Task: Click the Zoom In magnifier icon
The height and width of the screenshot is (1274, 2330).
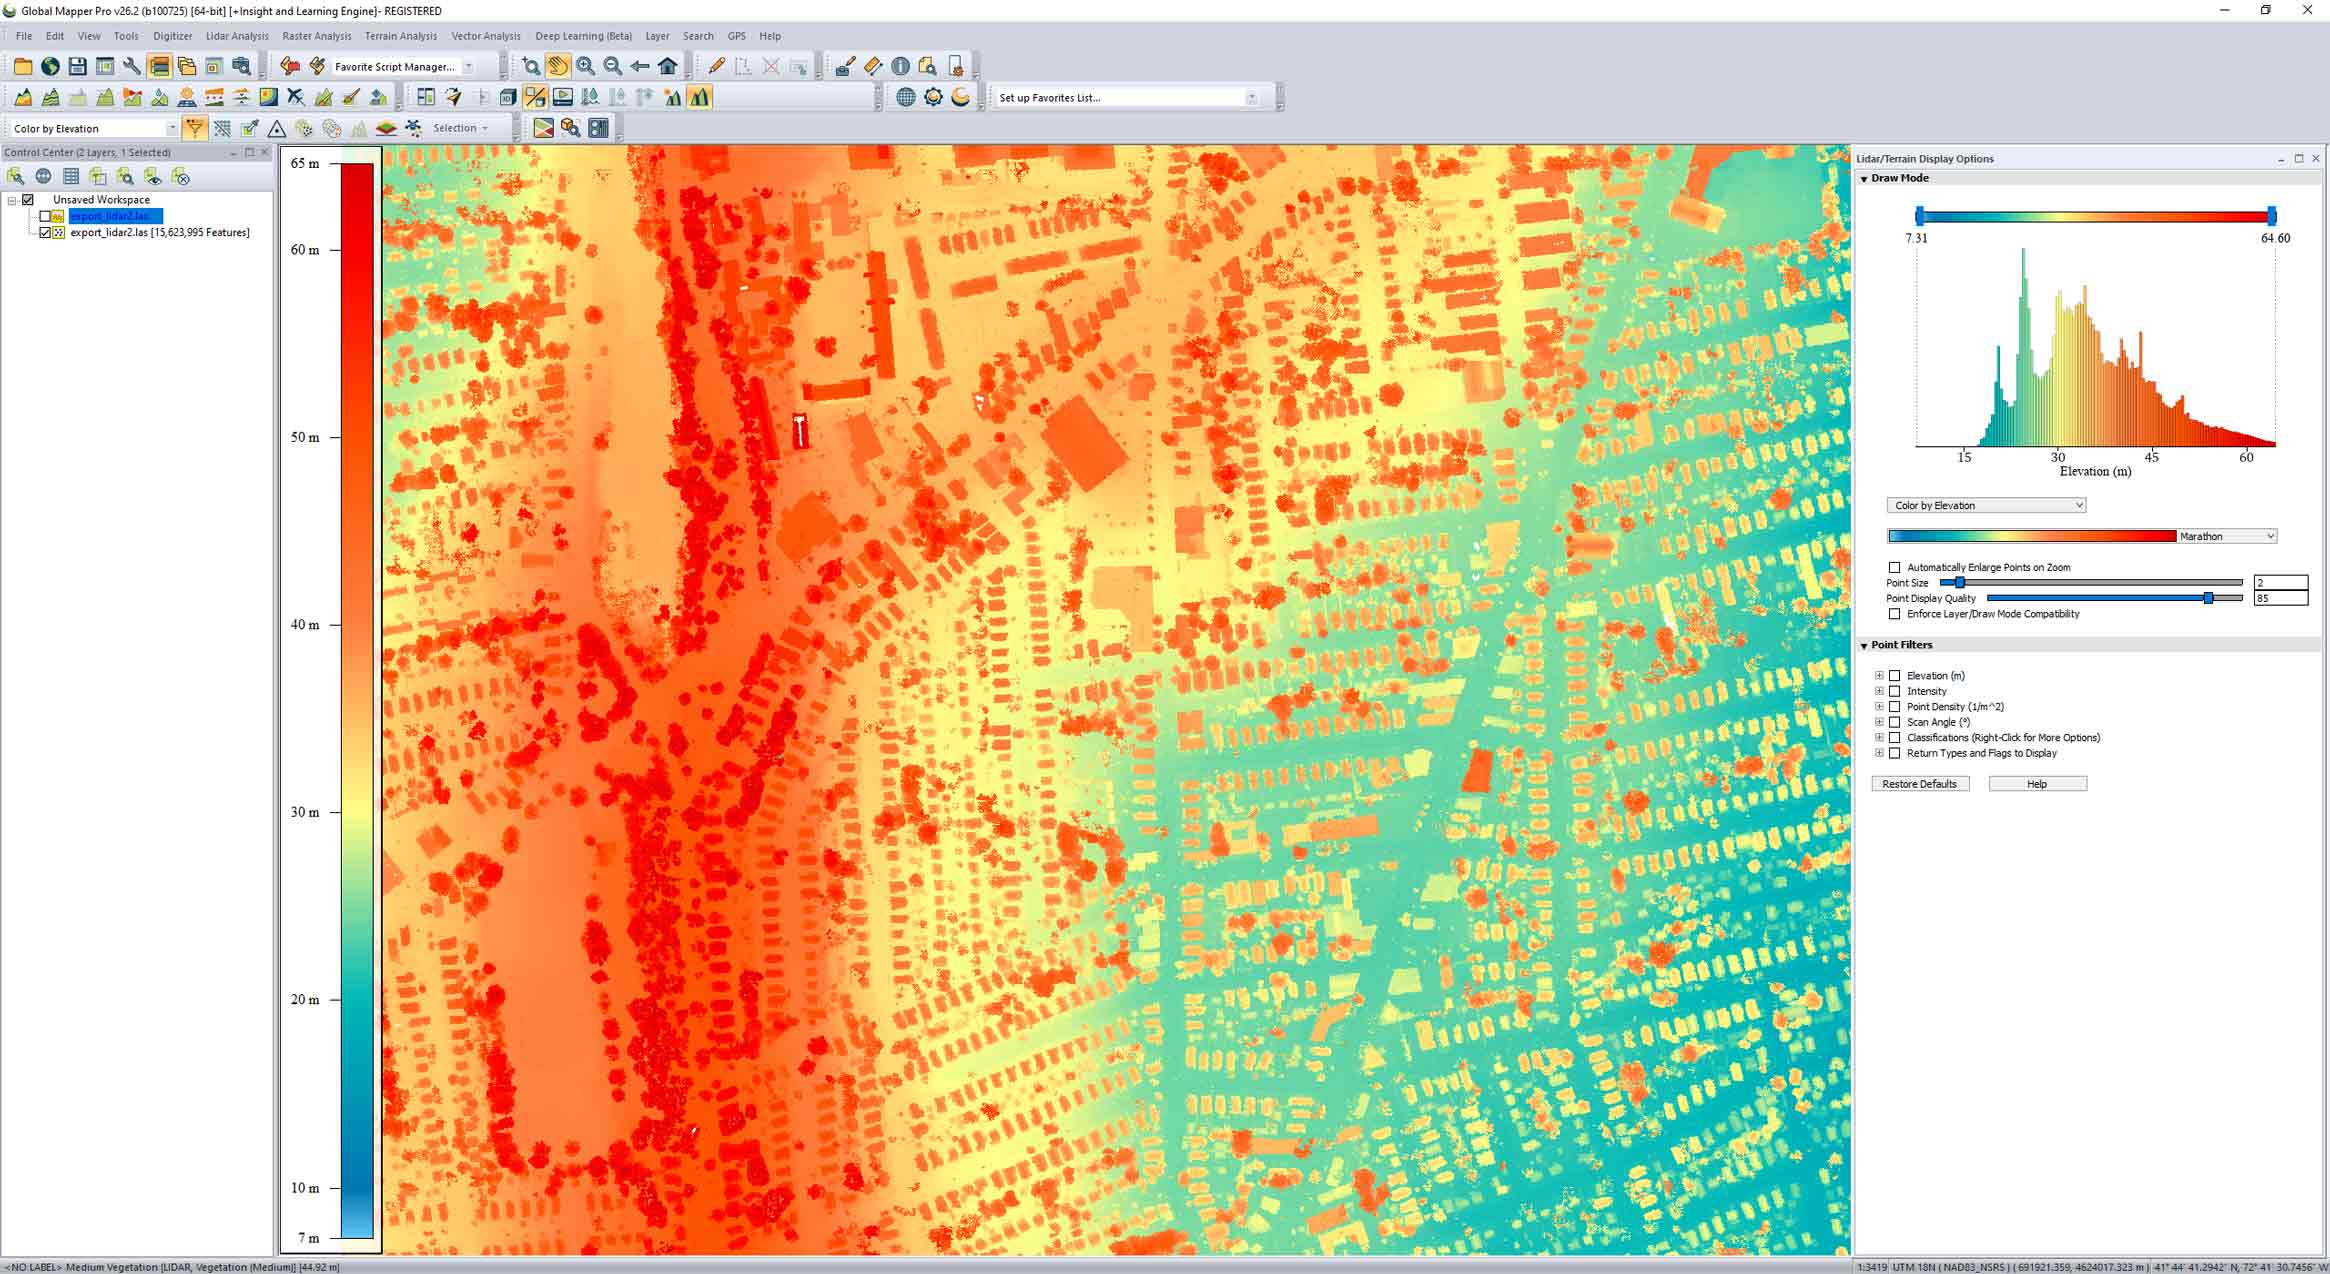Action: click(585, 66)
